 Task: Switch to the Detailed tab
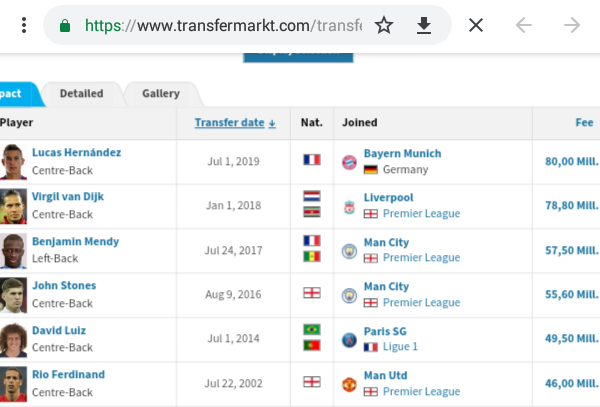[x=82, y=93]
